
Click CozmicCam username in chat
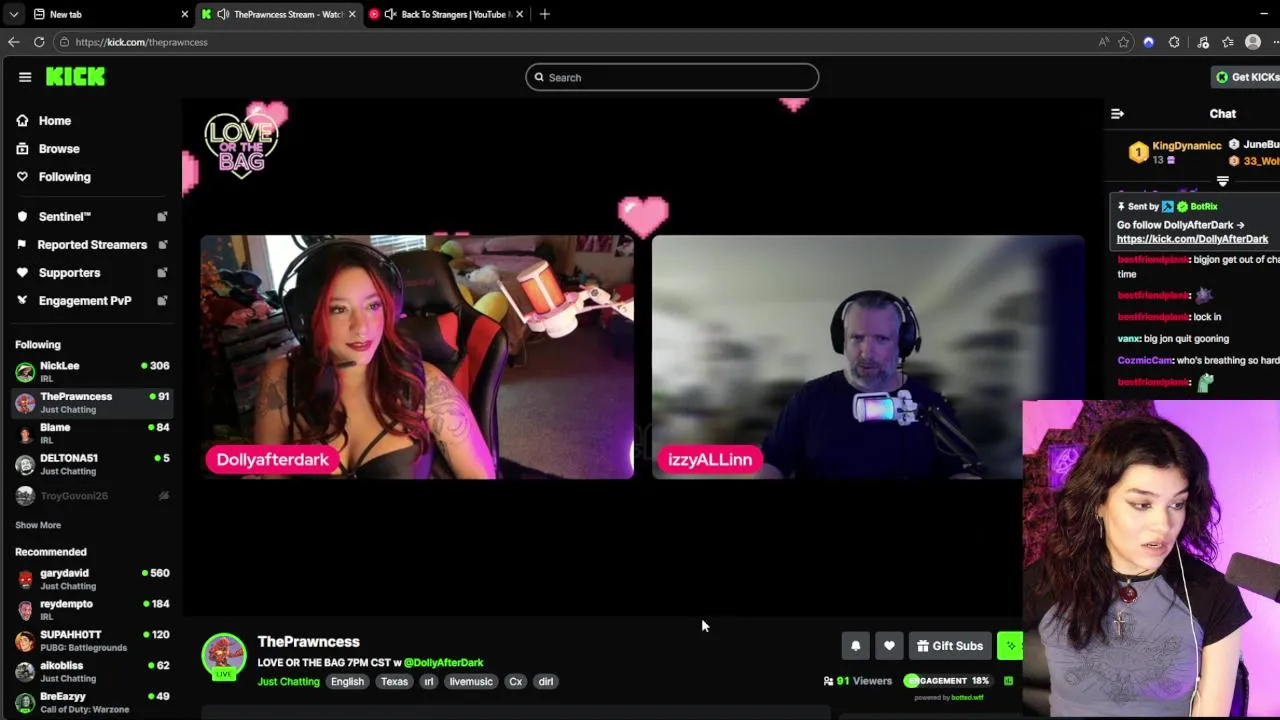coord(1144,360)
